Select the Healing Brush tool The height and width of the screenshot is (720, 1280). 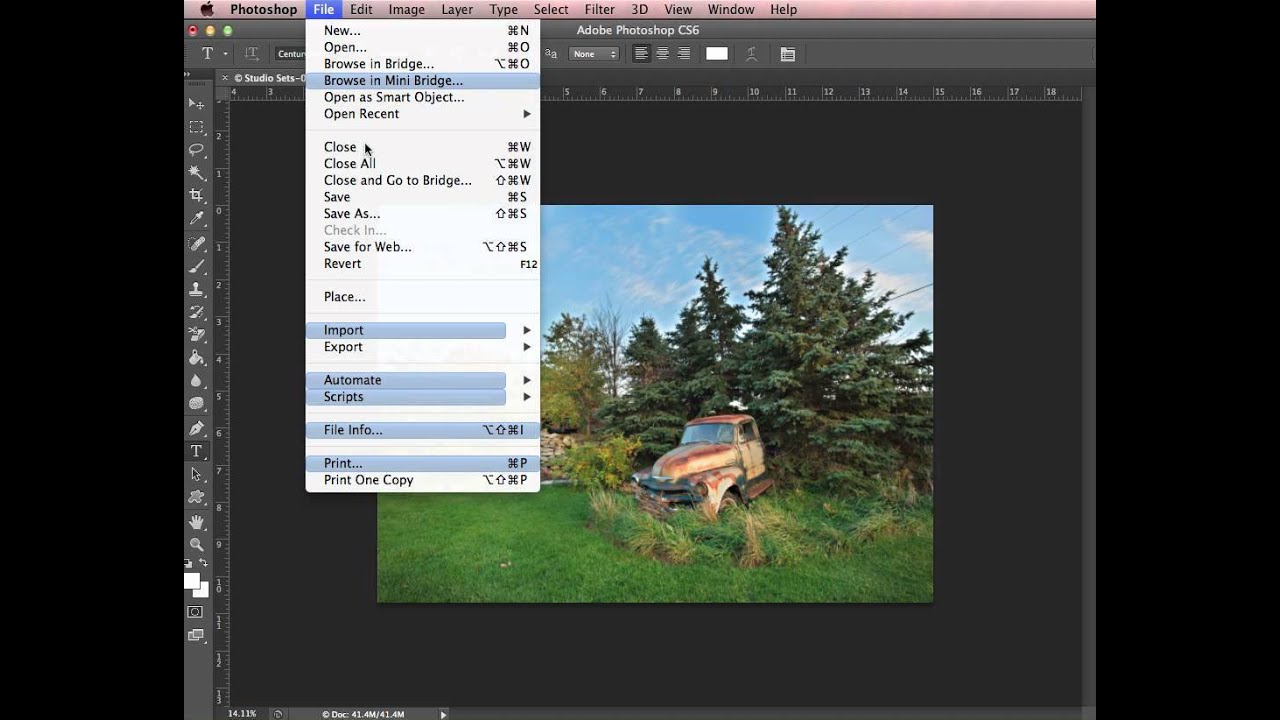(196, 243)
